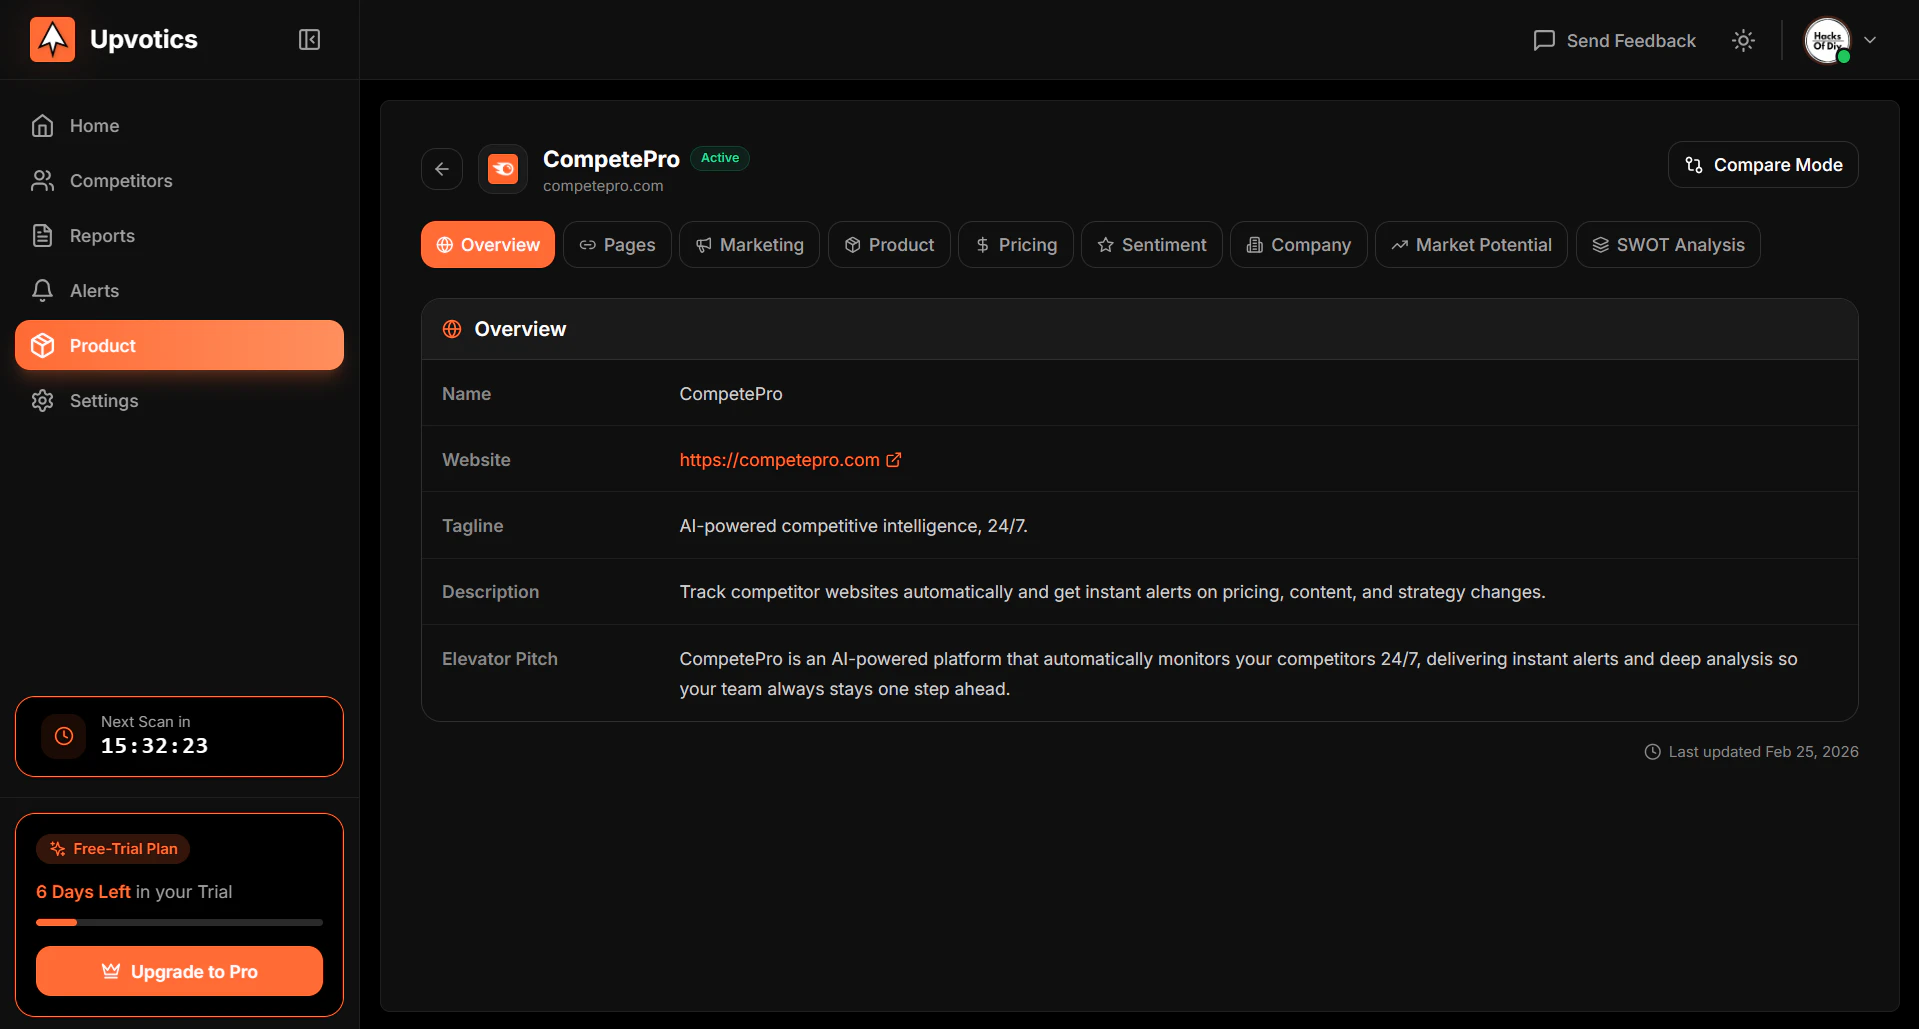
Task: Select the Overview tab
Action: pyautogui.click(x=488, y=245)
